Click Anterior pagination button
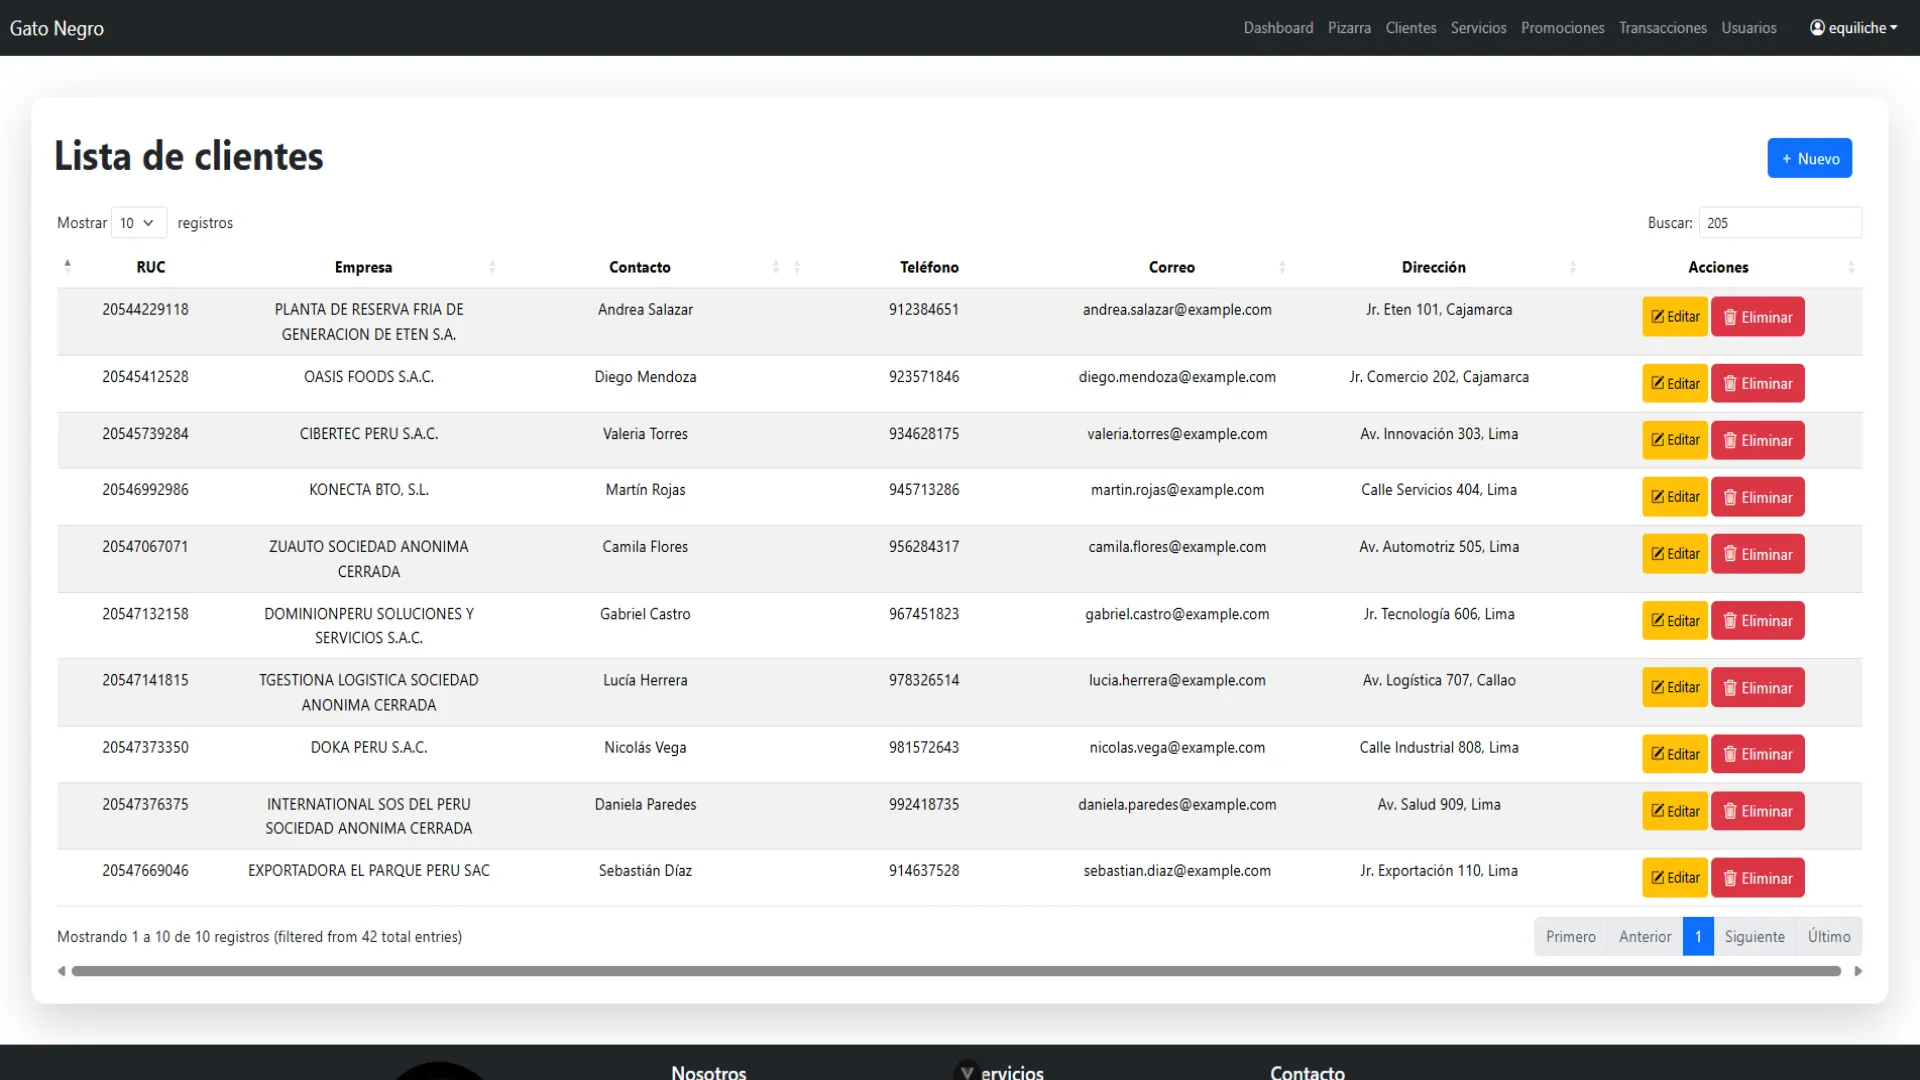This screenshot has height=1080, width=1920. click(x=1645, y=937)
